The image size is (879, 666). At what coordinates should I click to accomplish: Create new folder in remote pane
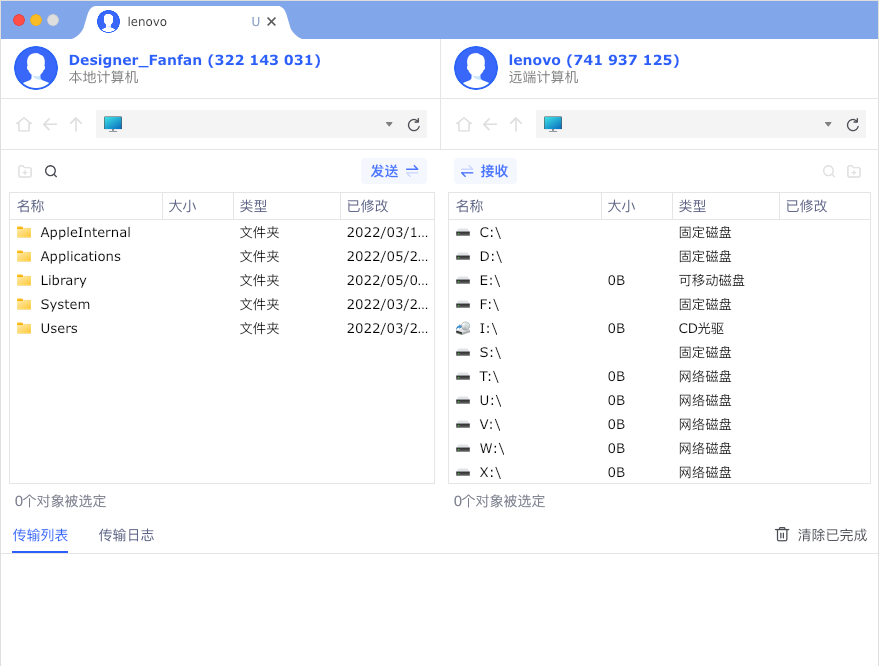(x=854, y=172)
